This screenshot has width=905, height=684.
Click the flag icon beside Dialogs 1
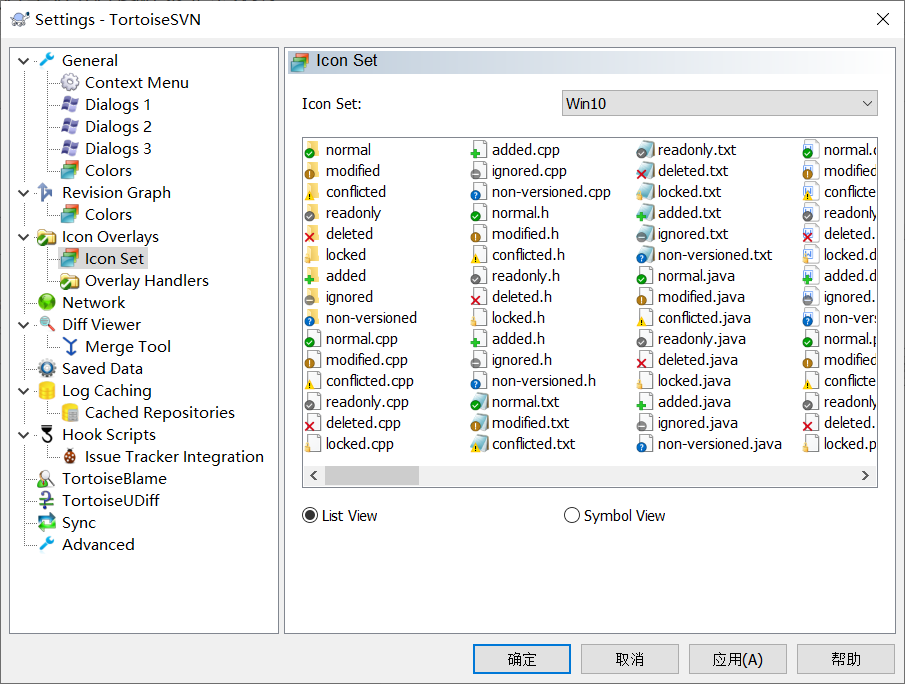(x=70, y=104)
